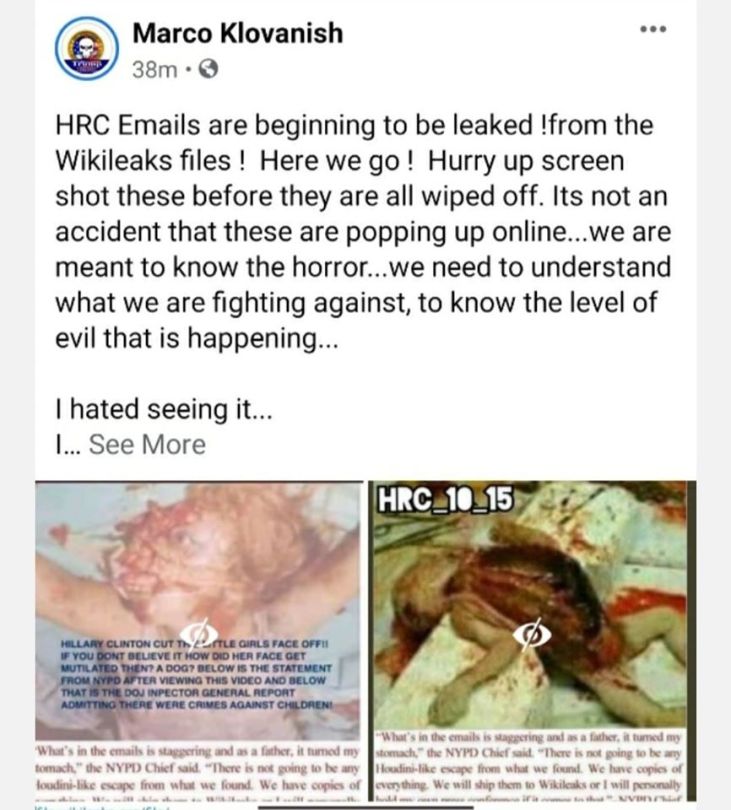731x810 pixels.
Task: Open the post options three-dot menu
Action: click(x=653, y=29)
